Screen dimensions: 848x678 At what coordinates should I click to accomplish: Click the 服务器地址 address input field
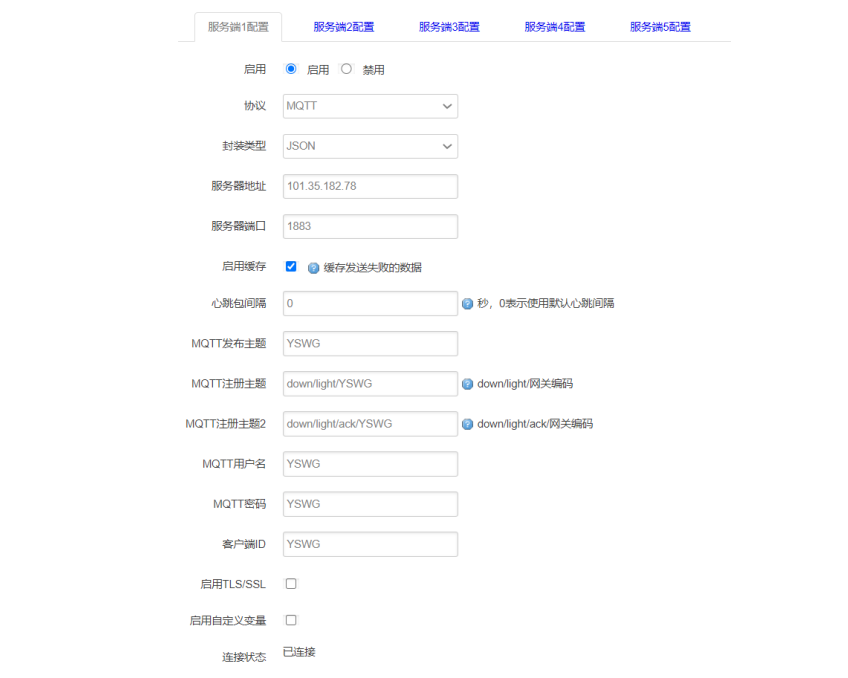click(x=369, y=186)
